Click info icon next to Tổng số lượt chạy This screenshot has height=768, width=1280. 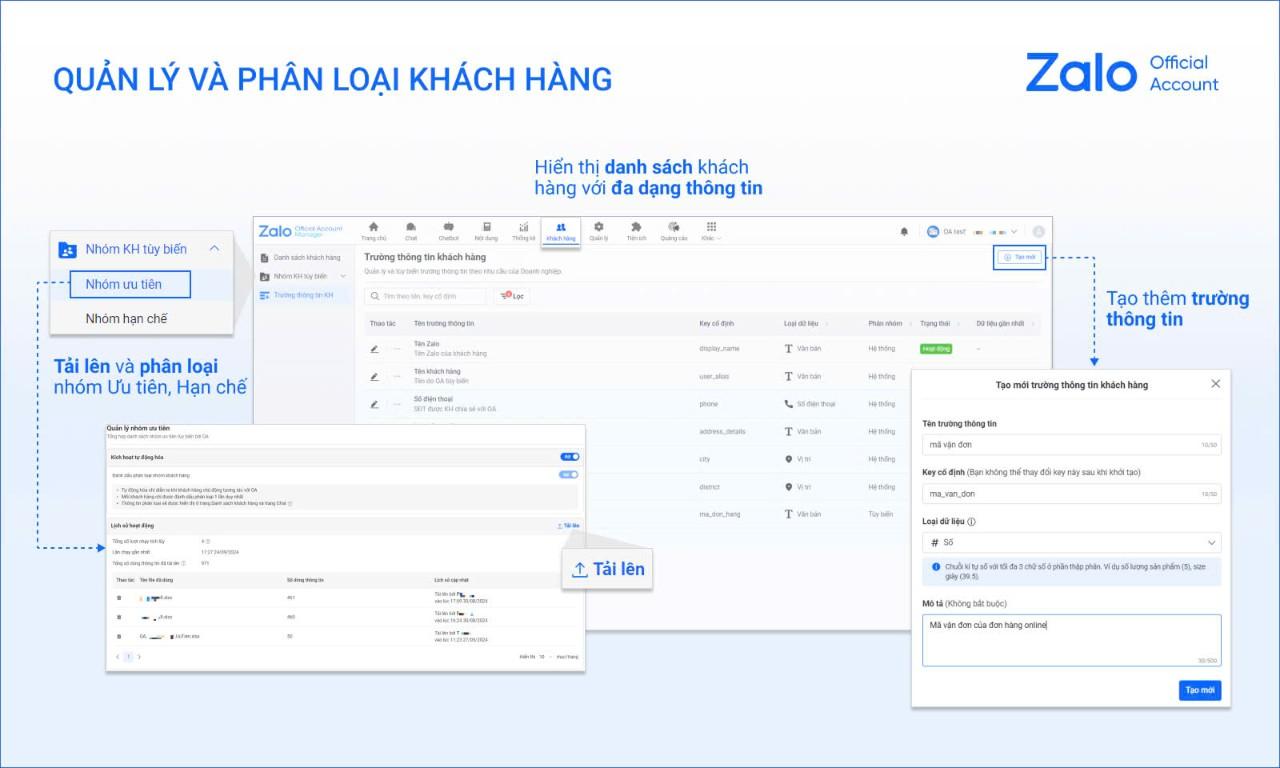point(207,541)
